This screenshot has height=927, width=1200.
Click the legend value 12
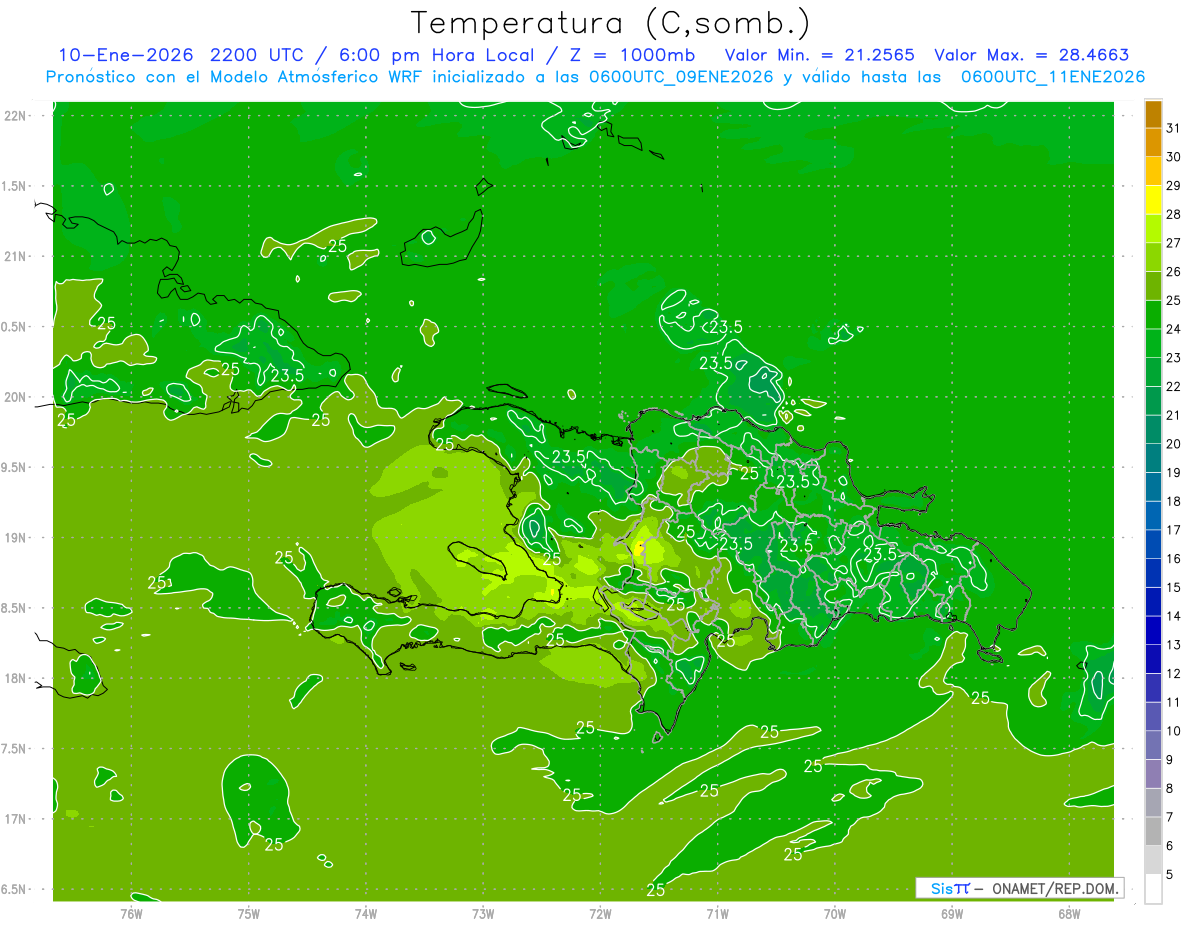coord(1174,674)
